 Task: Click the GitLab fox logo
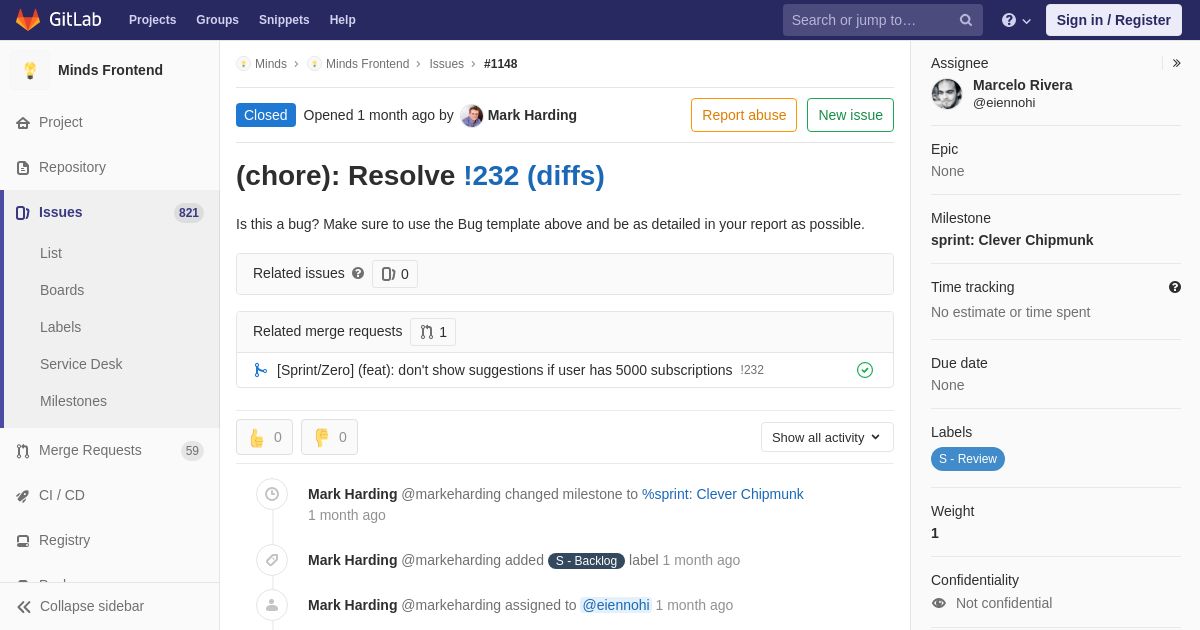28,20
